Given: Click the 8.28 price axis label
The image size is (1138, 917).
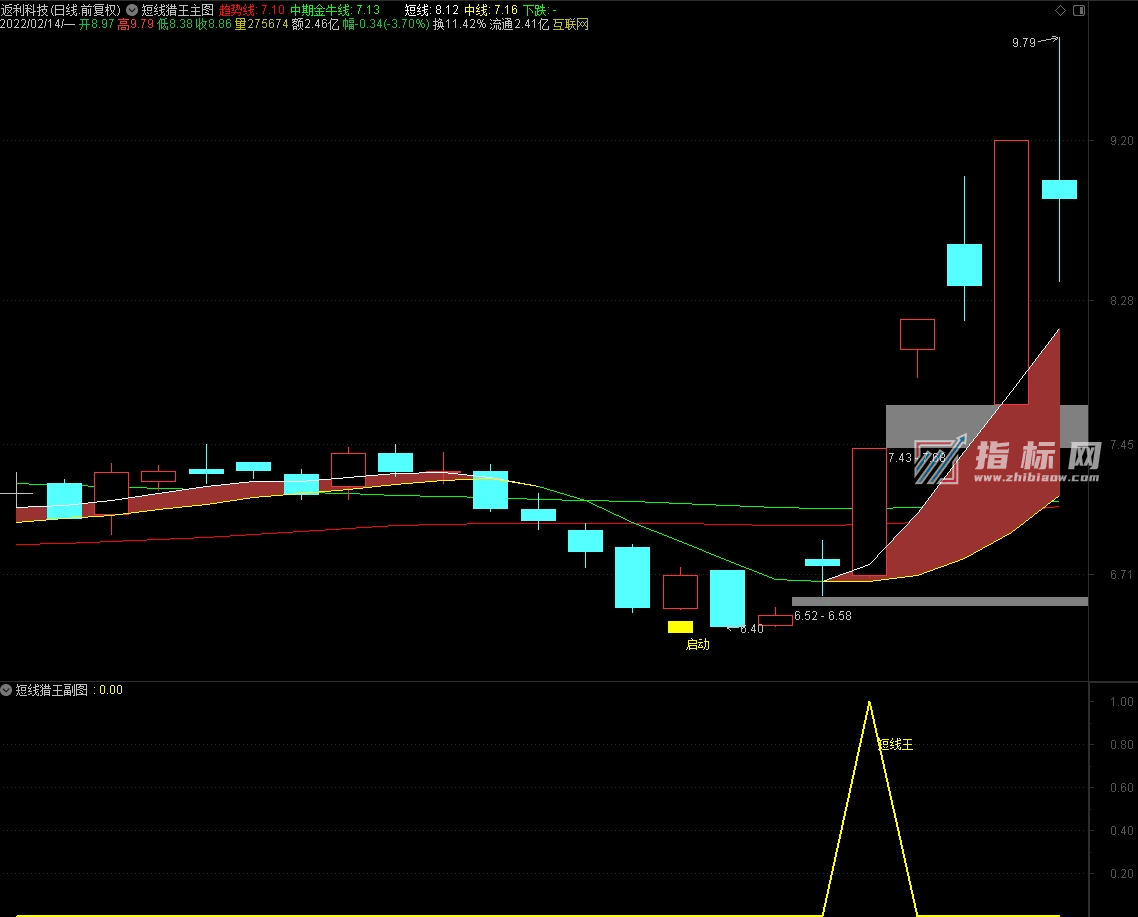Looking at the screenshot, I should coord(1121,301).
